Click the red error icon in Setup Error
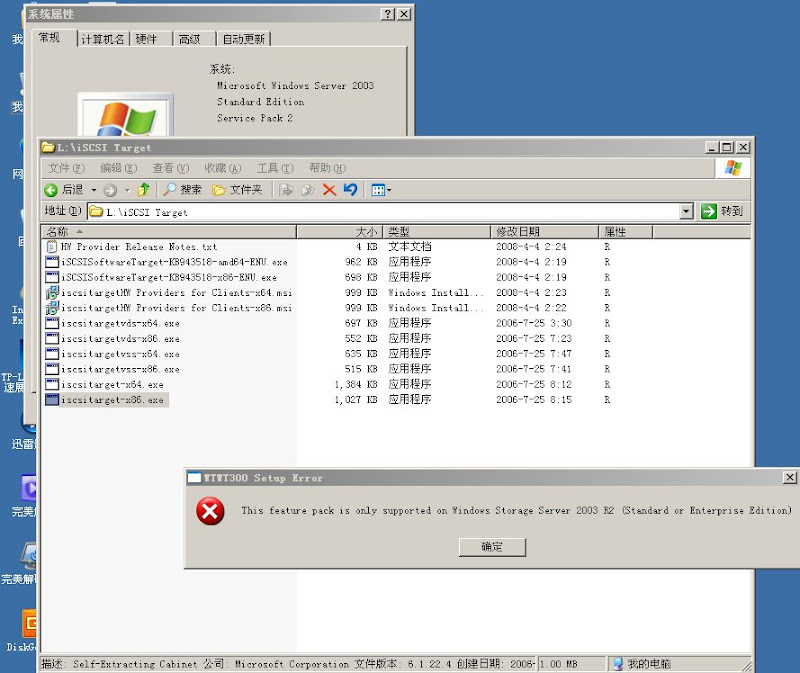Image resolution: width=800 pixels, height=673 pixels. (x=210, y=511)
